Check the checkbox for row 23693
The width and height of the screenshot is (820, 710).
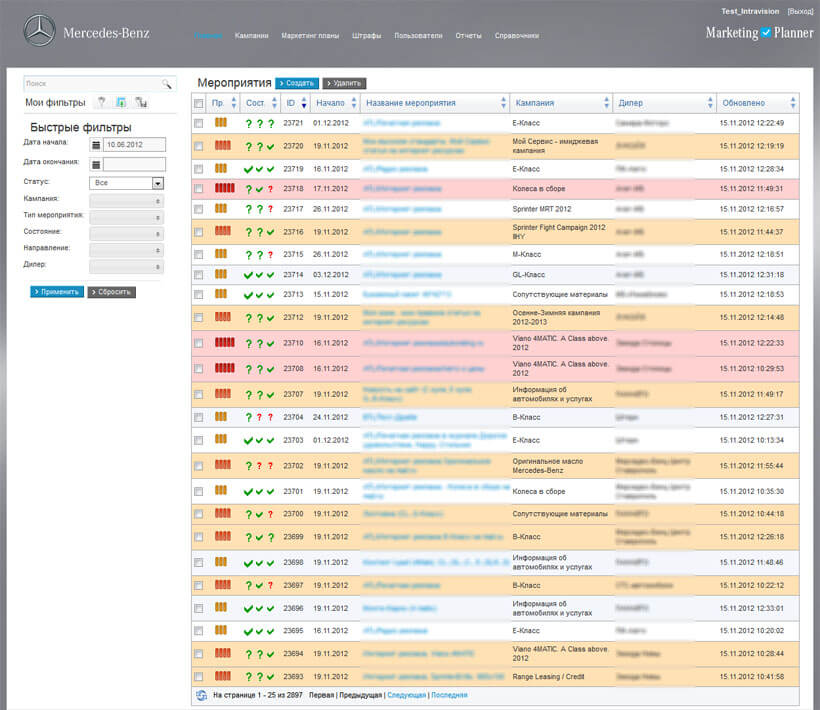(199, 677)
